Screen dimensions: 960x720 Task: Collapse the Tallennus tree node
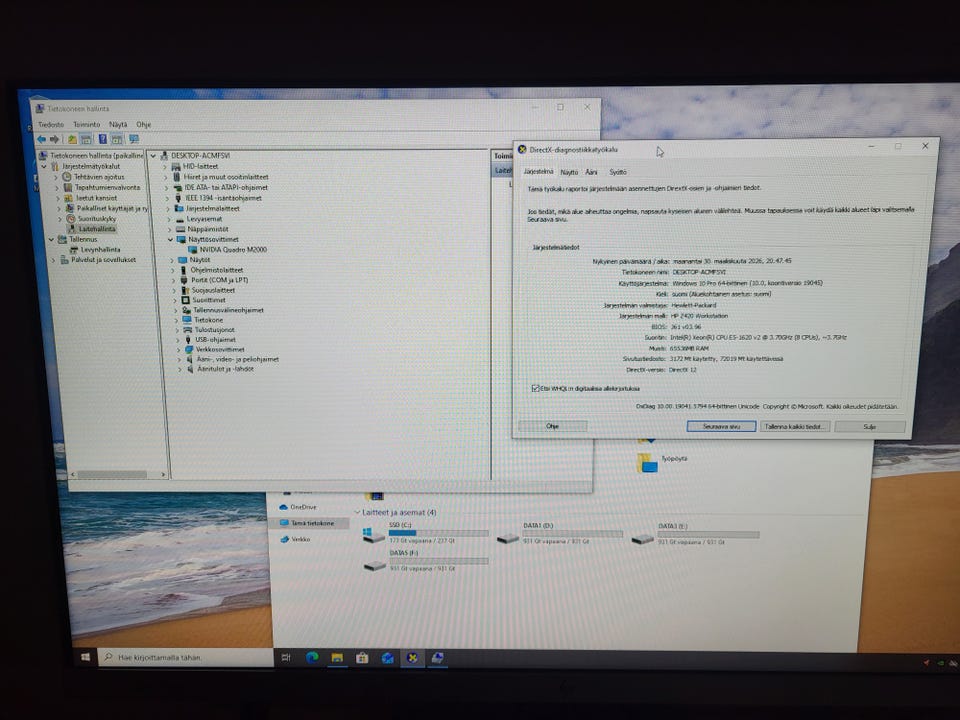point(51,239)
